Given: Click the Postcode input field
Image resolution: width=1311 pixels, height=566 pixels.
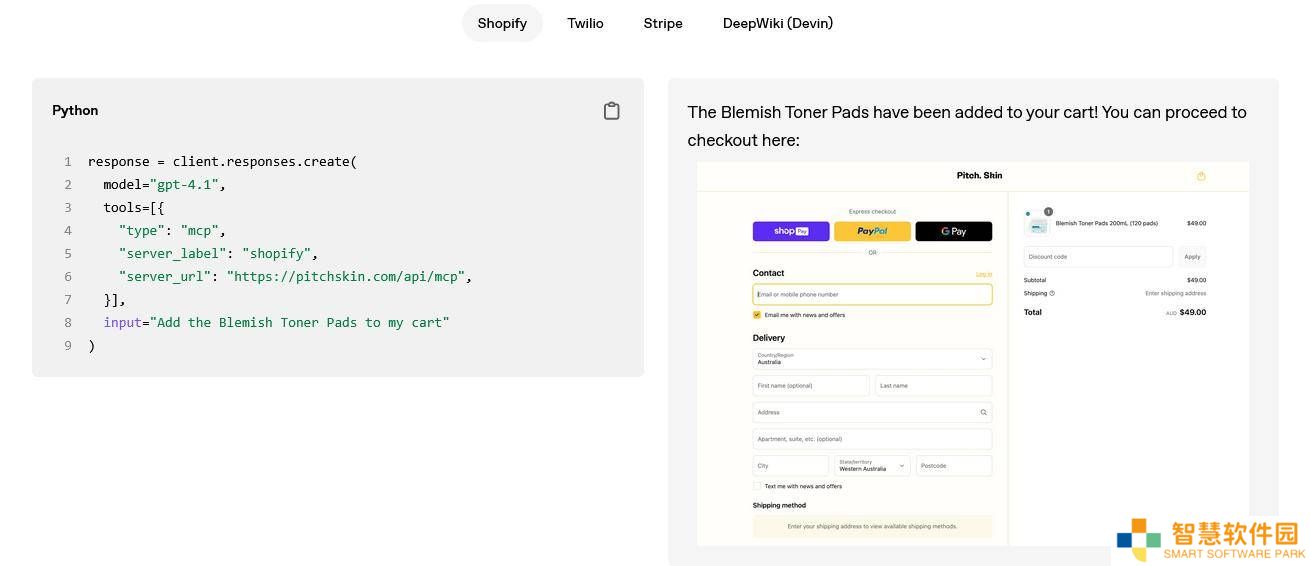Looking at the screenshot, I should (954, 465).
